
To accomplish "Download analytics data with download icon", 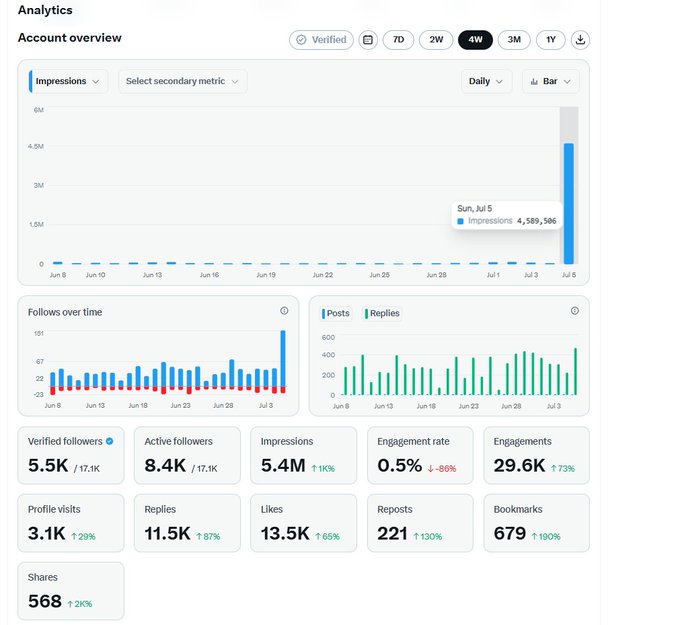I will [x=580, y=40].
